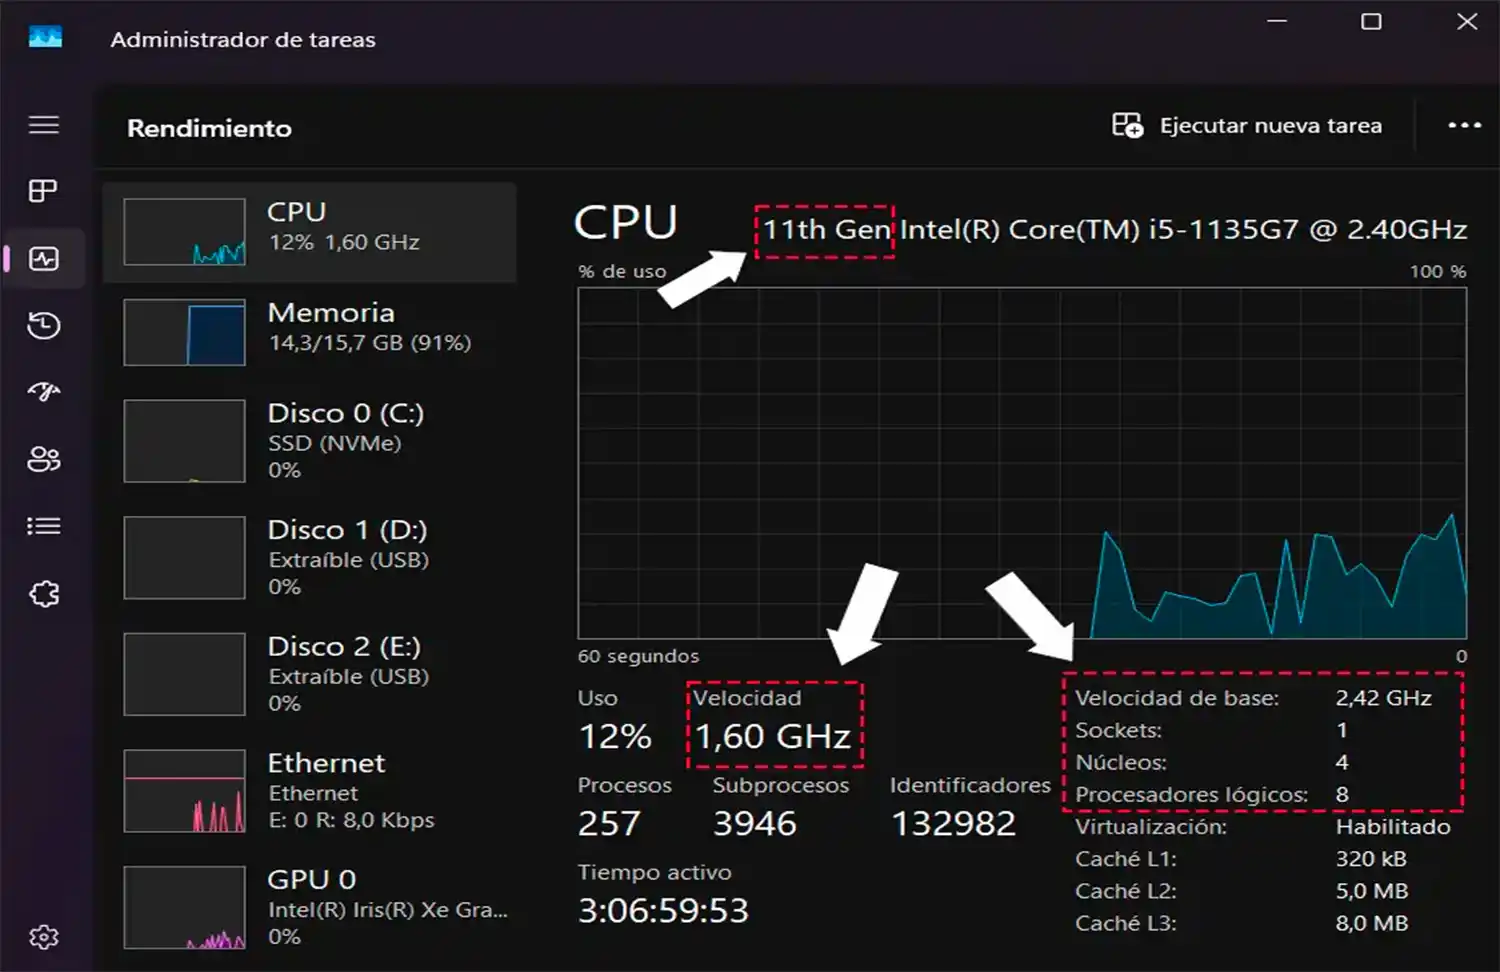Click the Subprocesos count 3946
Image resolution: width=1500 pixels, height=972 pixels.
click(x=755, y=824)
